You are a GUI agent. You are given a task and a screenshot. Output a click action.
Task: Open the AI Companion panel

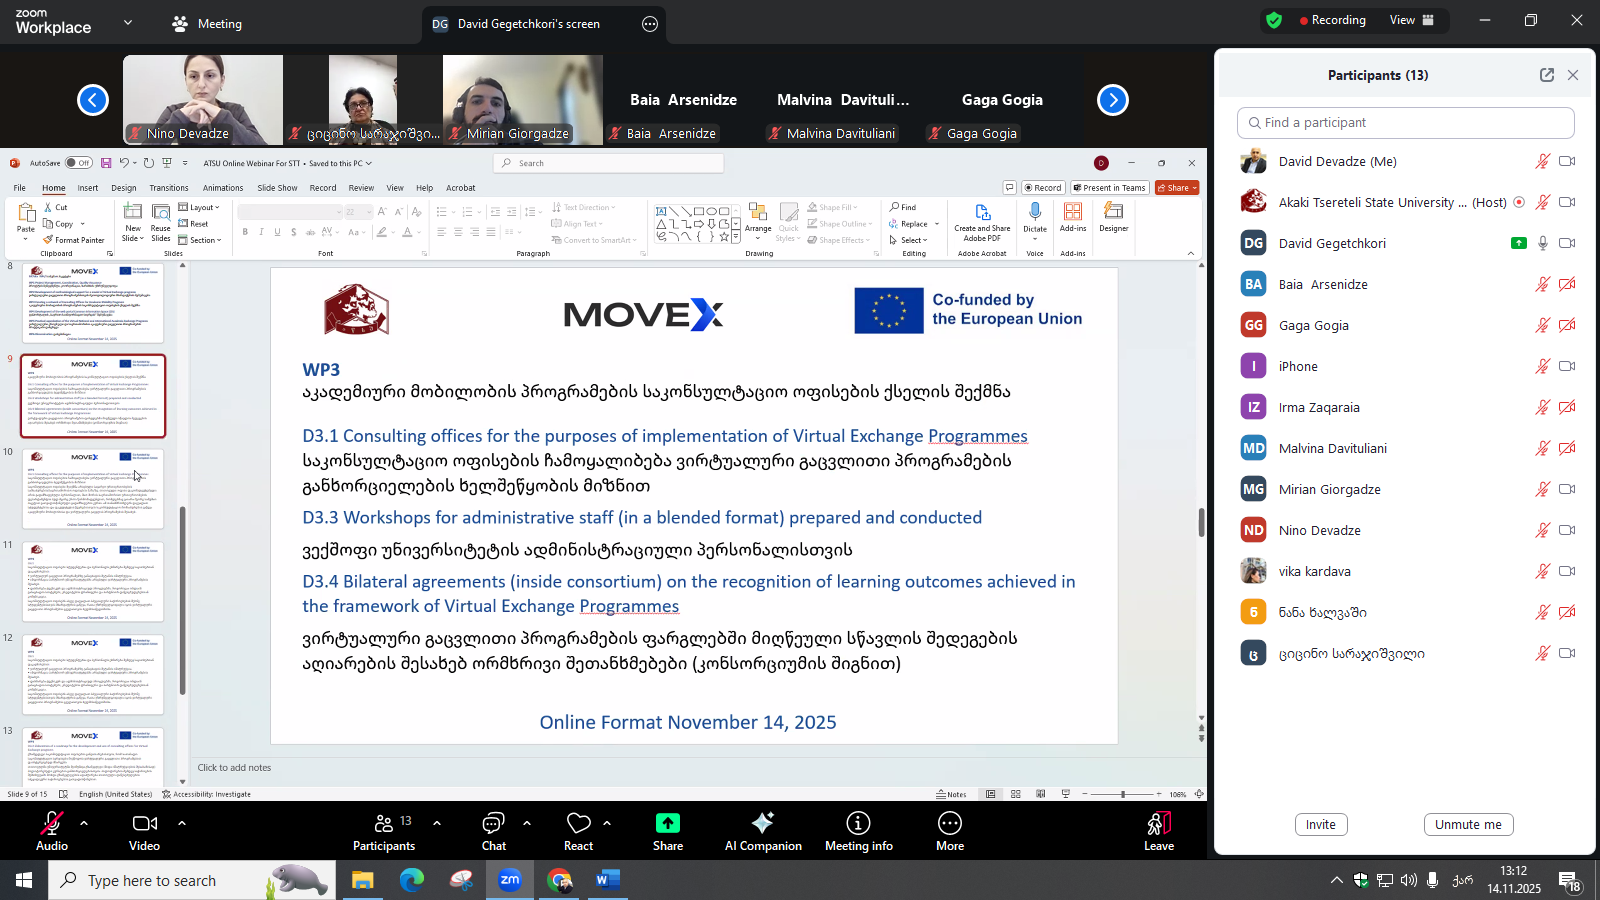coord(762,823)
